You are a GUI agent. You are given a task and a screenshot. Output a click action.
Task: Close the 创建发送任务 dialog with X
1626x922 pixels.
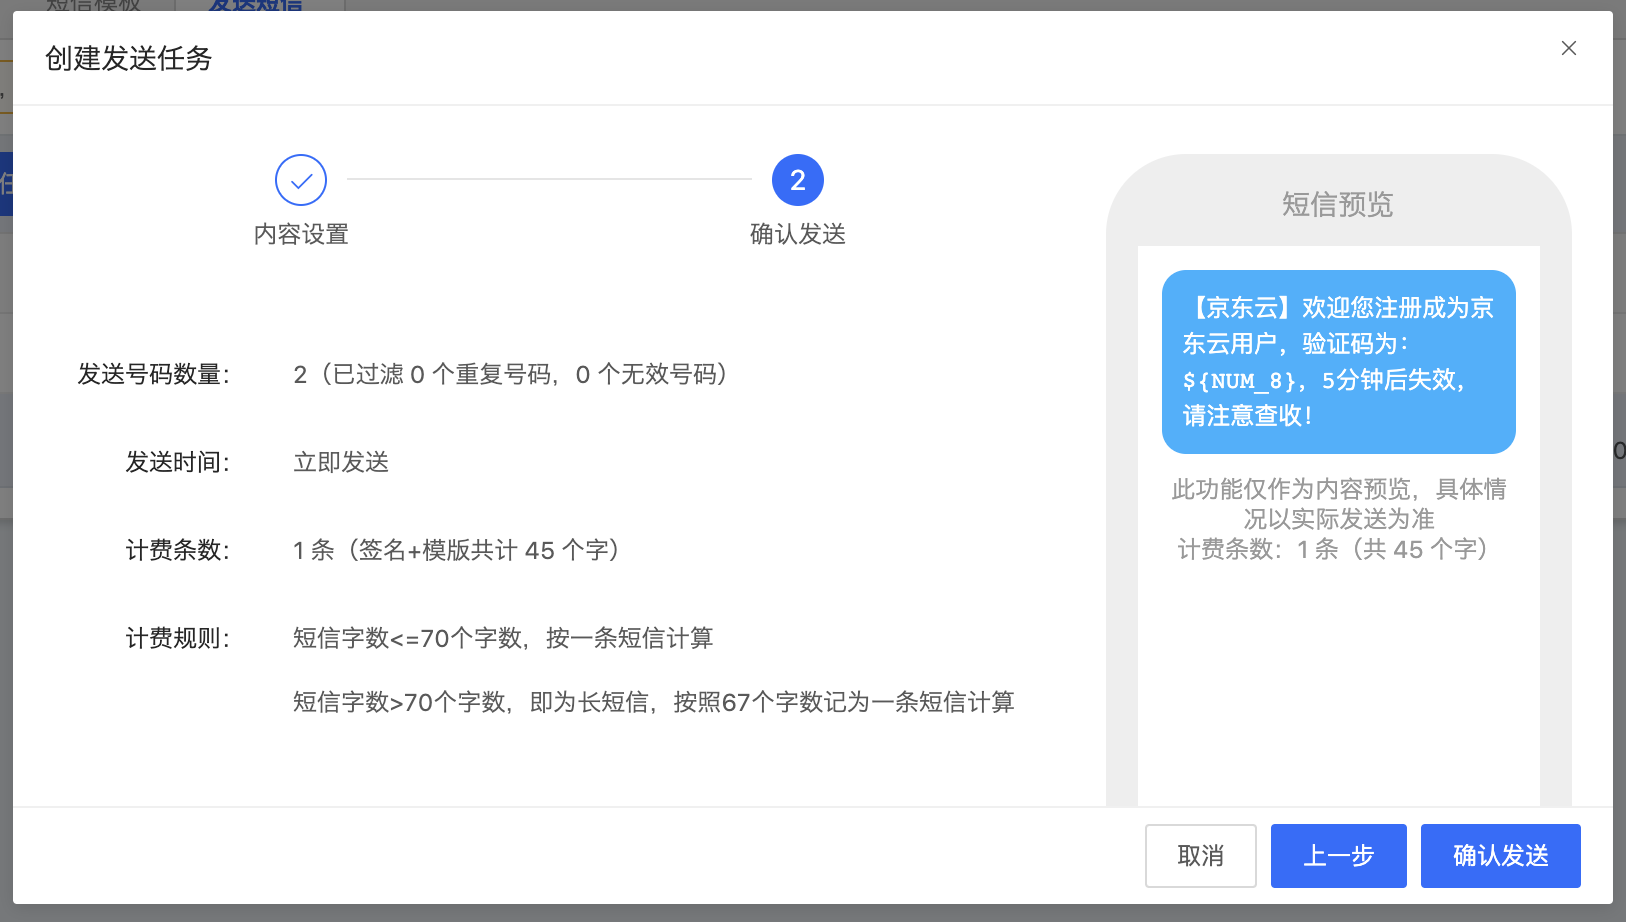pyautogui.click(x=1568, y=48)
